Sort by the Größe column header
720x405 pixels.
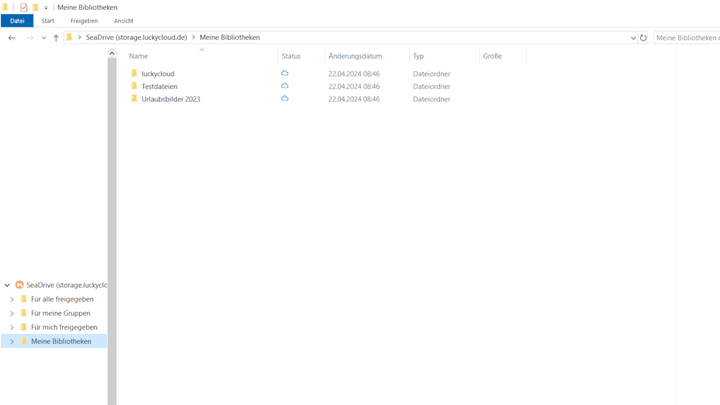click(492, 56)
